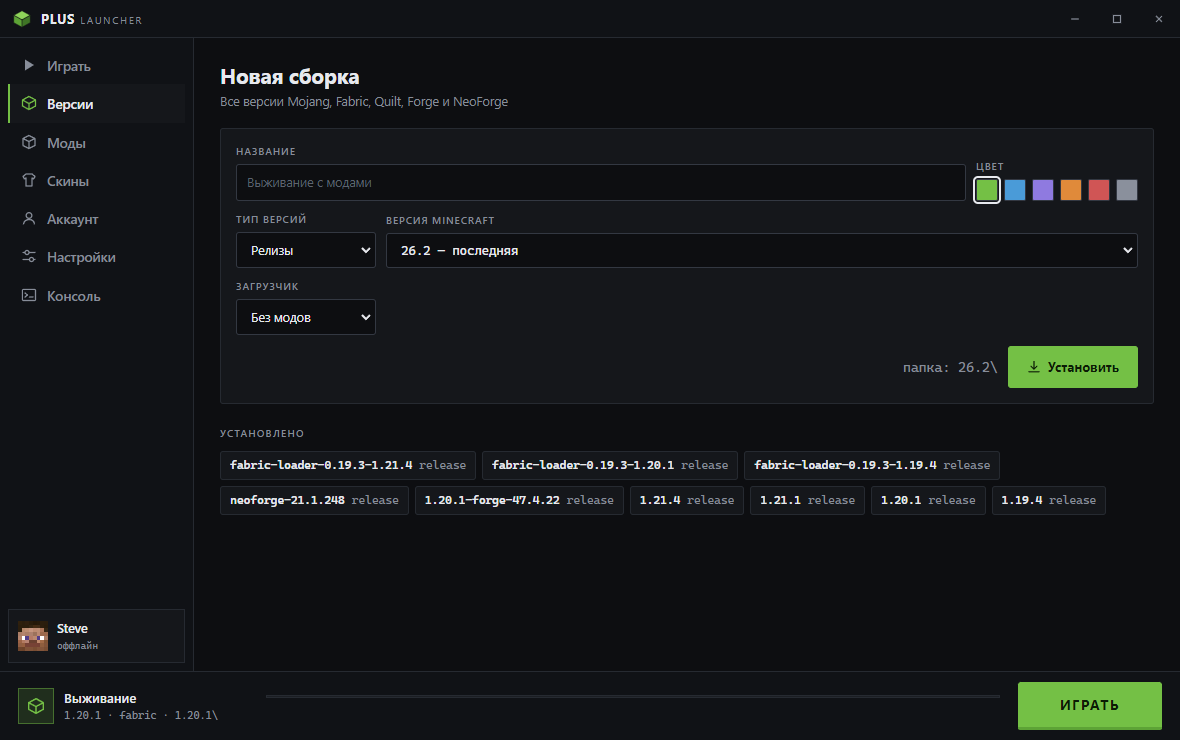Click installed fabric-loader-0.19.3-1.21.4 chip
The image size is (1180, 740).
pyautogui.click(x=348, y=465)
